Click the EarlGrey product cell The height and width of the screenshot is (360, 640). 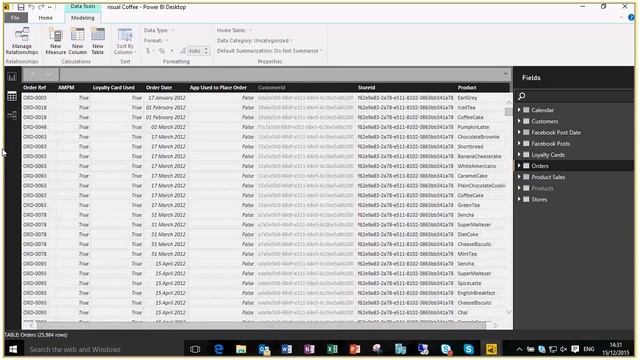tap(467, 98)
